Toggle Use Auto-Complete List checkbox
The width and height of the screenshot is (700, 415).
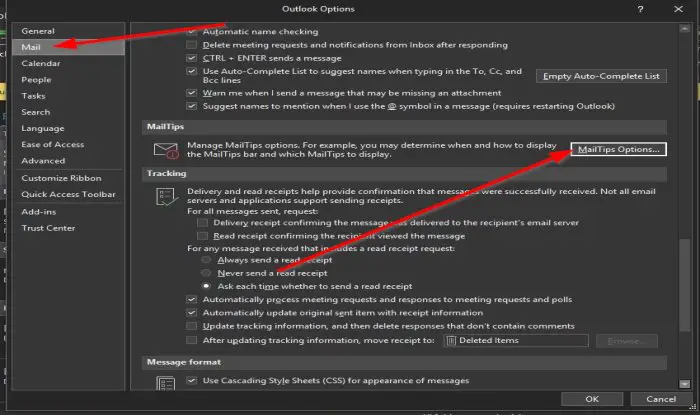tap(192, 71)
